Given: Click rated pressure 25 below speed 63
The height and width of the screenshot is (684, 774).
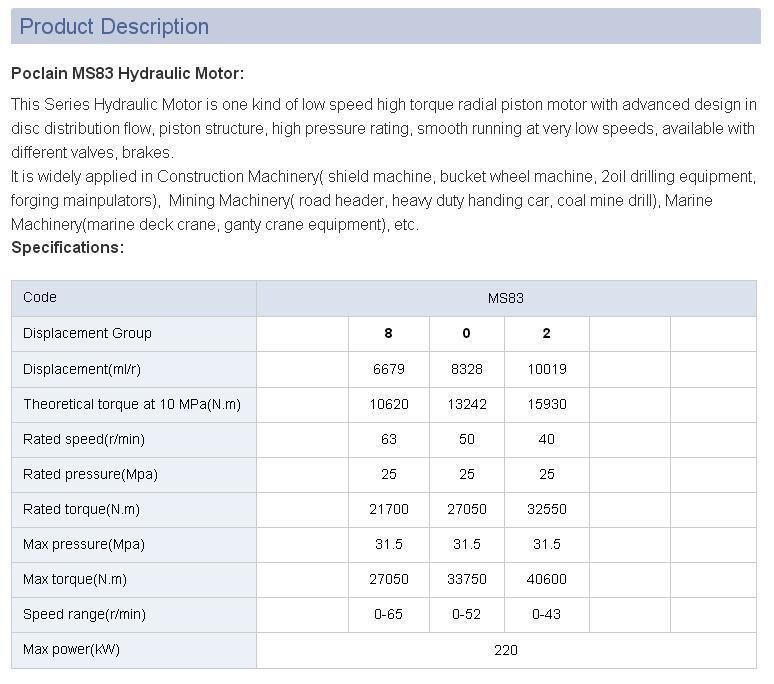Looking at the screenshot, I should click(x=388, y=474).
